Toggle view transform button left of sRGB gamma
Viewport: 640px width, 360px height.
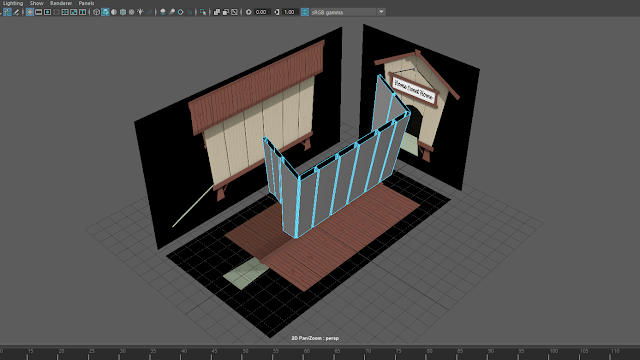(305, 12)
